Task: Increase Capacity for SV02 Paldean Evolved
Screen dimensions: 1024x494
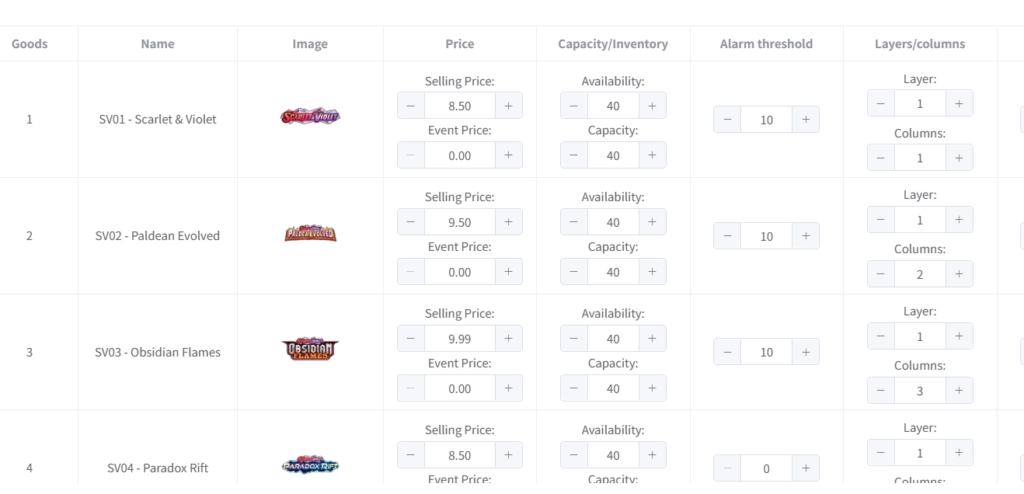Action: coord(652,272)
